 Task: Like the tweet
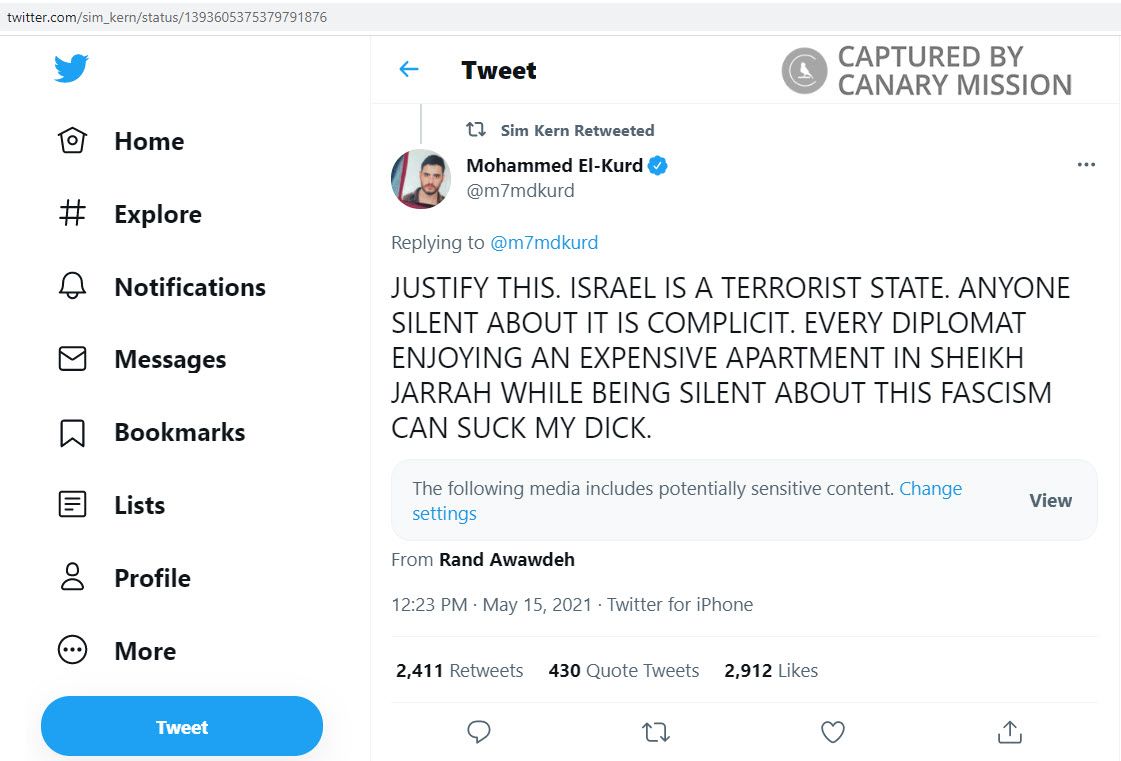click(x=832, y=732)
